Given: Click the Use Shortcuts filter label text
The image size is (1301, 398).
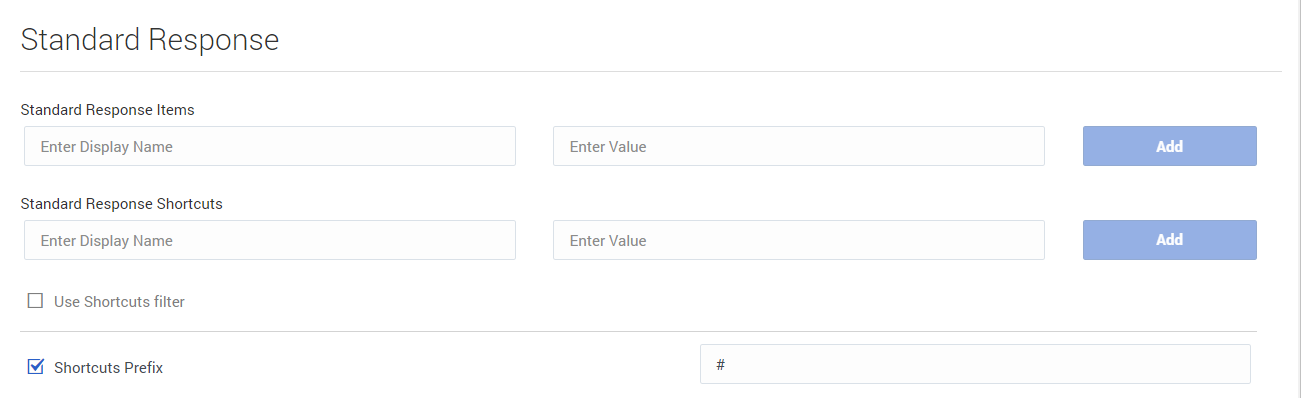Looking at the screenshot, I should click(x=119, y=301).
